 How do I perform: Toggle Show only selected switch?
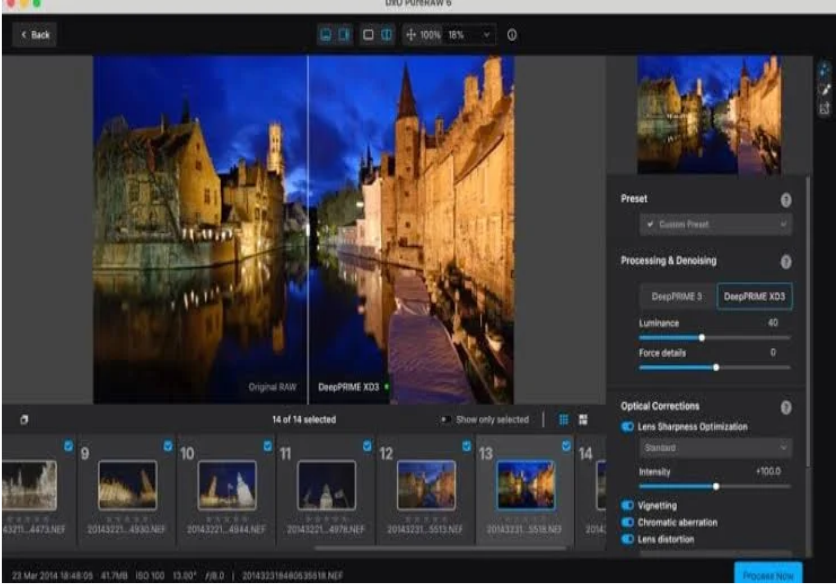pos(445,420)
